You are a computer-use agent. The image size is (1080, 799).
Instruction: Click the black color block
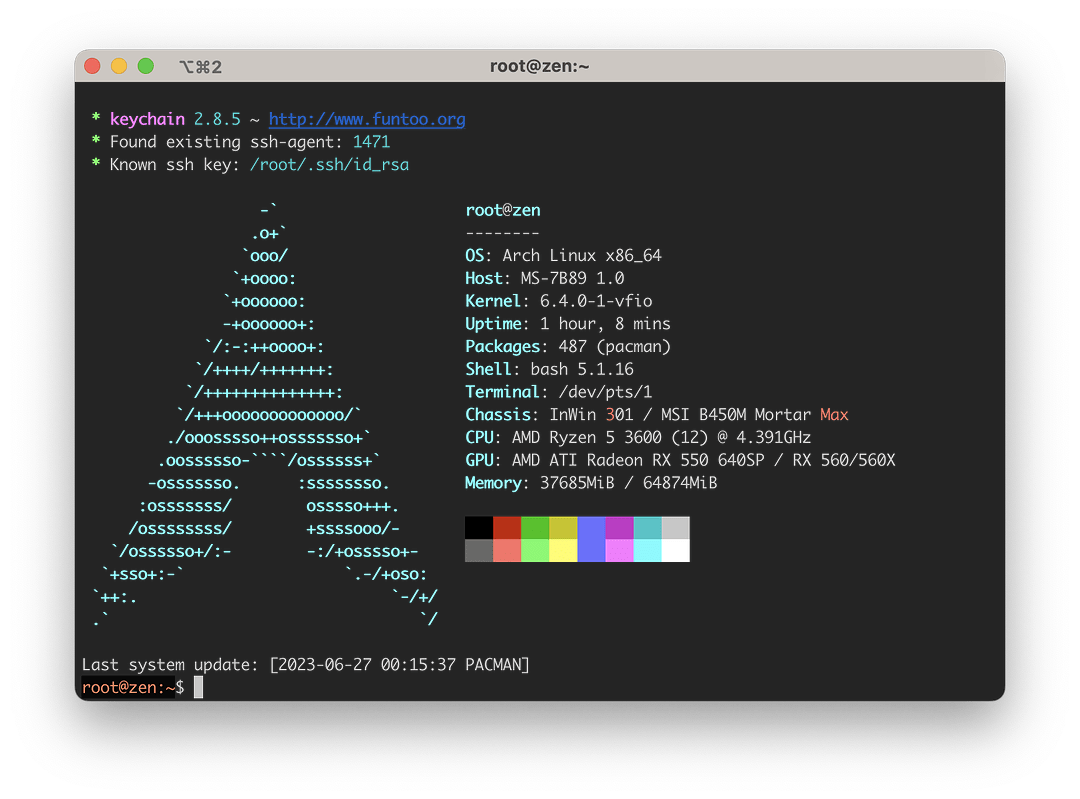pos(479,528)
